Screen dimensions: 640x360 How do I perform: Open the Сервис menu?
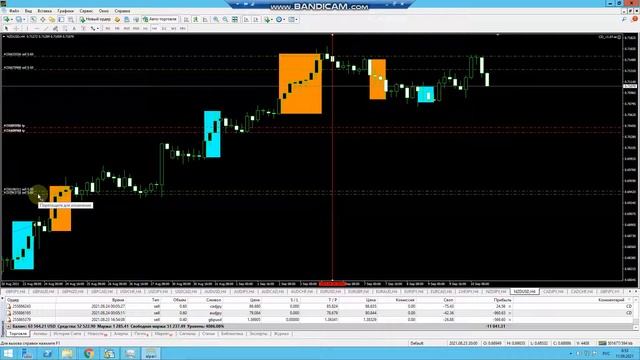(x=86, y=11)
